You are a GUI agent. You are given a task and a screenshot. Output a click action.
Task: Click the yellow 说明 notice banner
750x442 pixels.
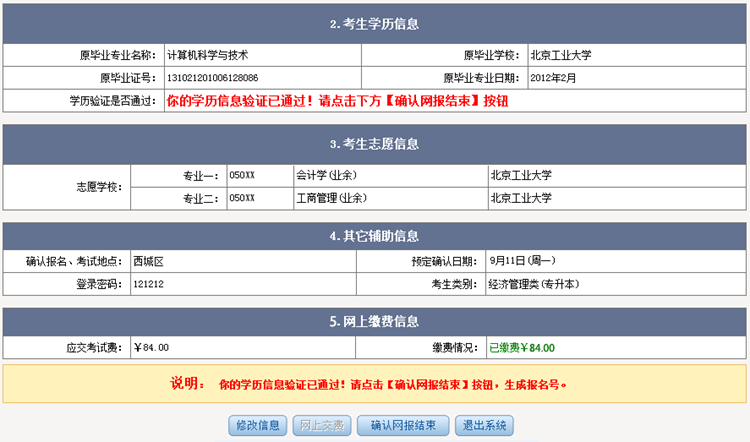(374, 384)
